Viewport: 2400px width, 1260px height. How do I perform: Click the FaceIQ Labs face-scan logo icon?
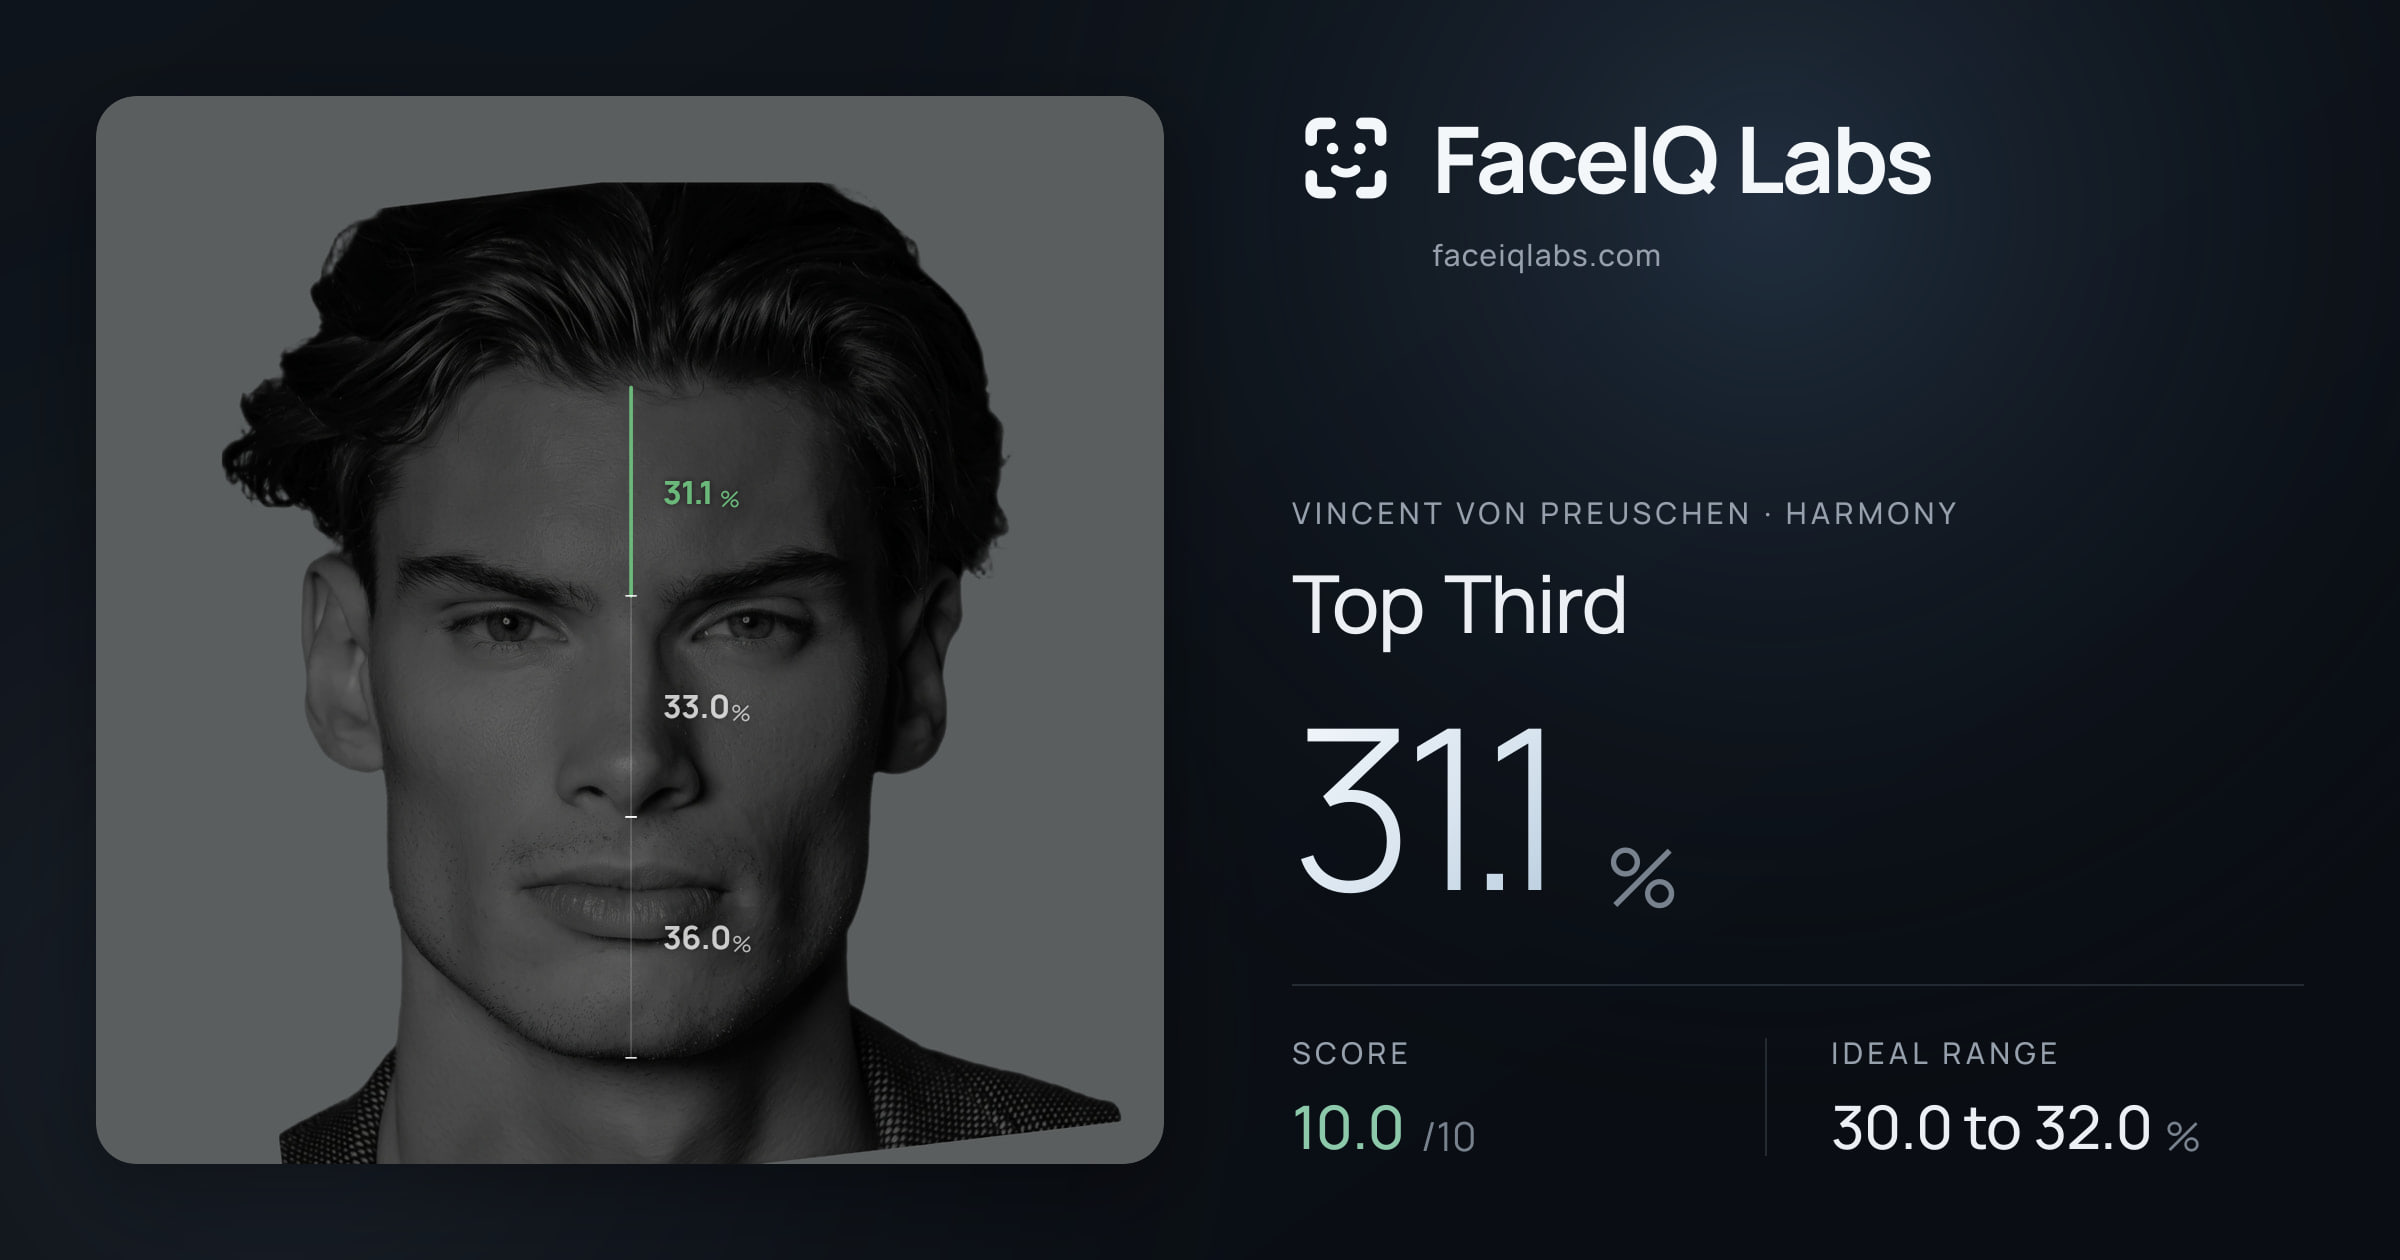1345,158
